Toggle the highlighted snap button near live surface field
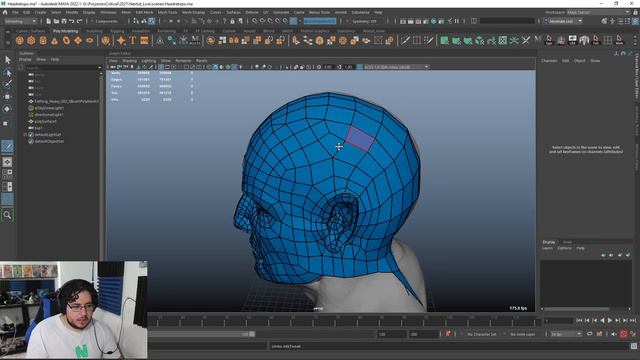The image size is (640, 360). (x=293, y=21)
